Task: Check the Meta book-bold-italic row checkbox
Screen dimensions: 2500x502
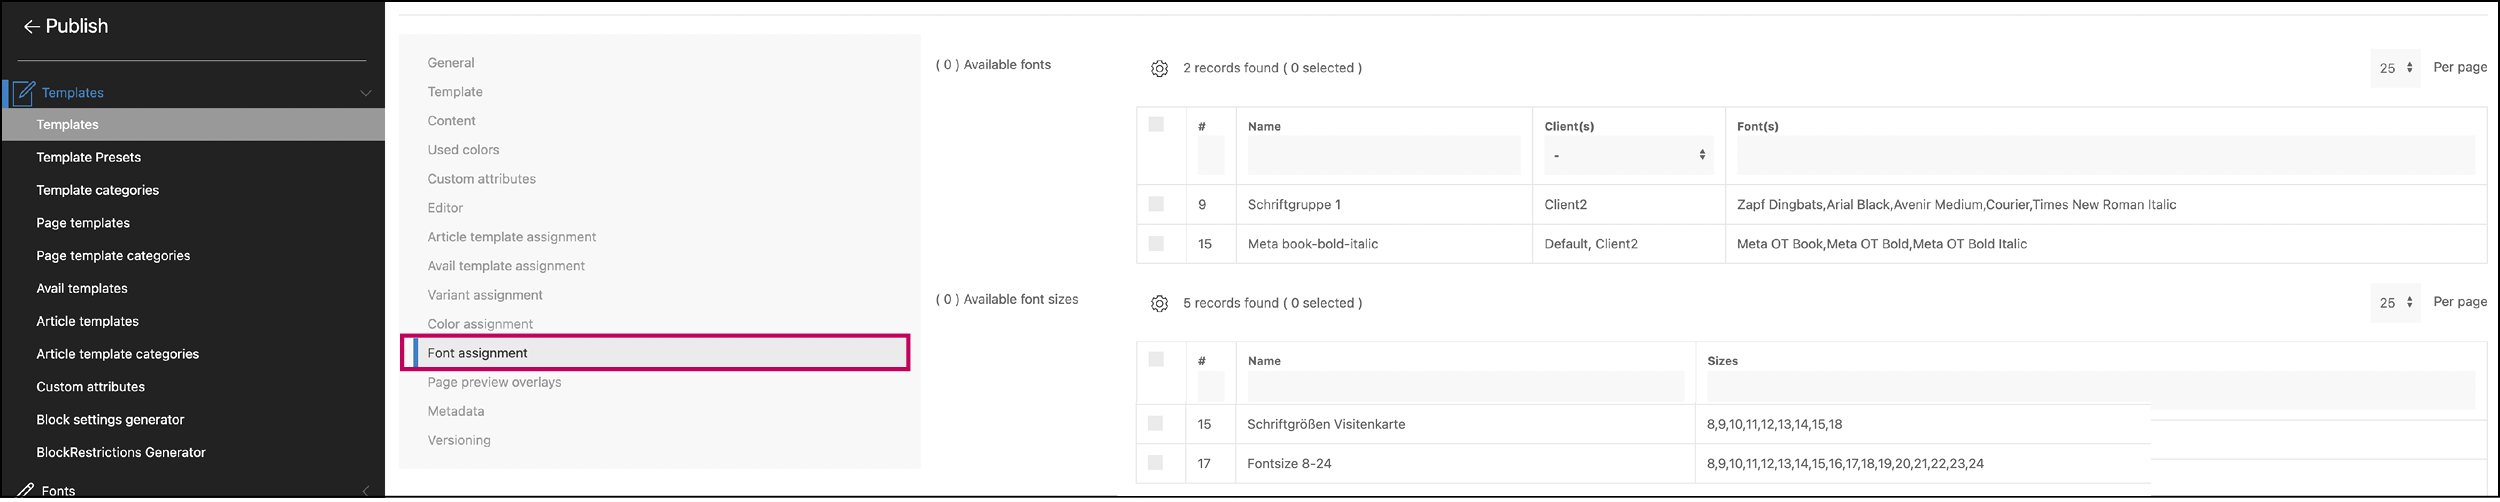Action: [x=1156, y=243]
